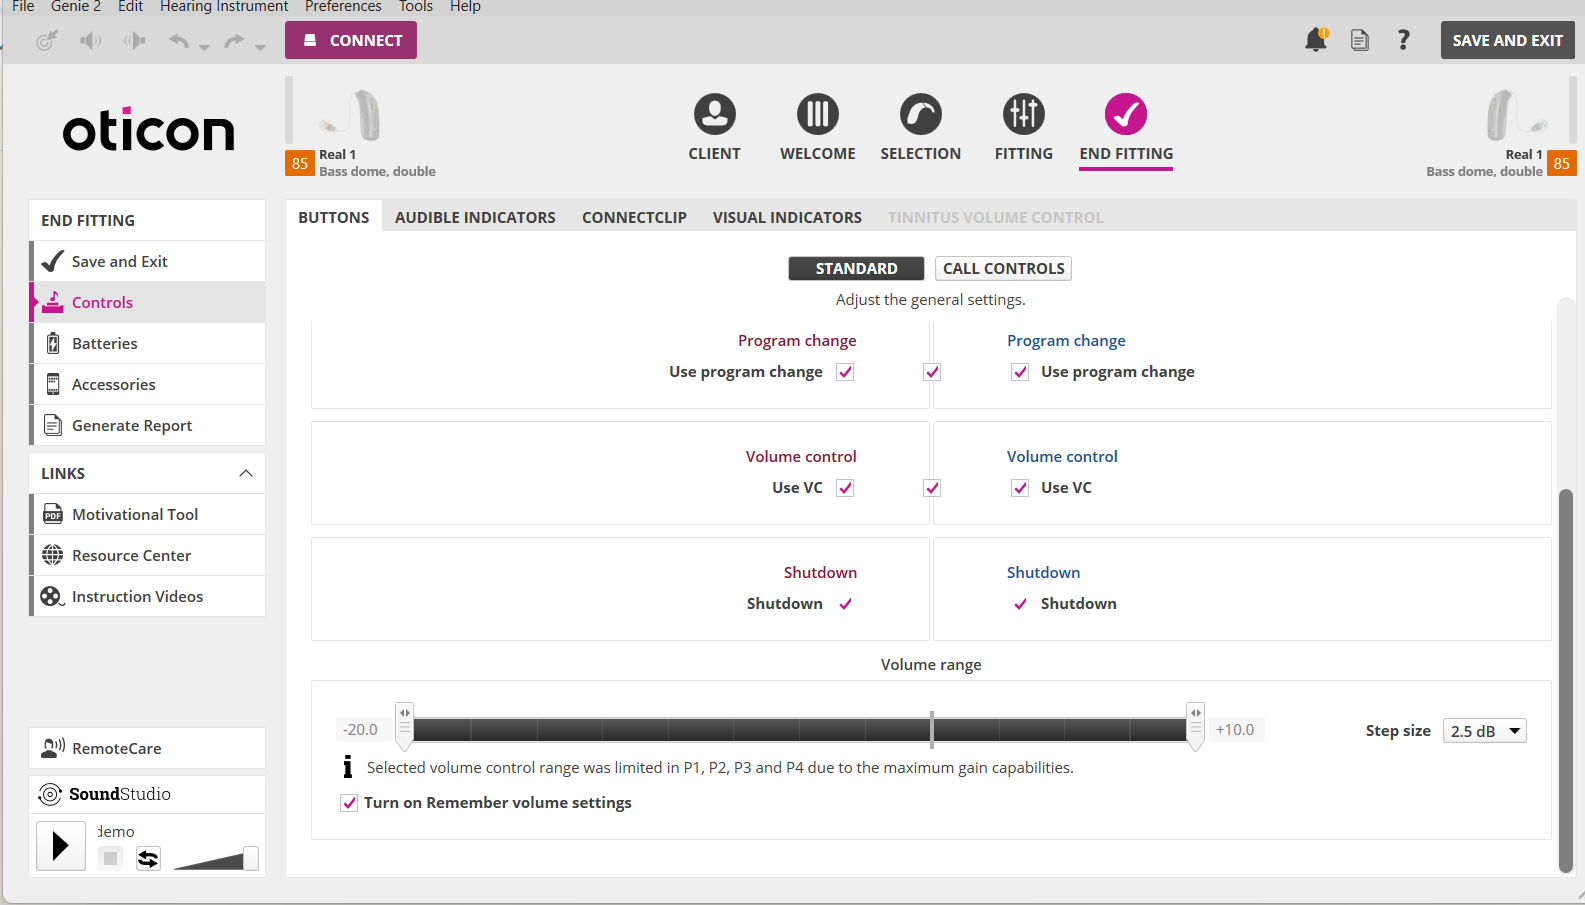Click the question mark help icon
The height and width of the screenshot is (905, 1585).
click(x=1404, y=40)
